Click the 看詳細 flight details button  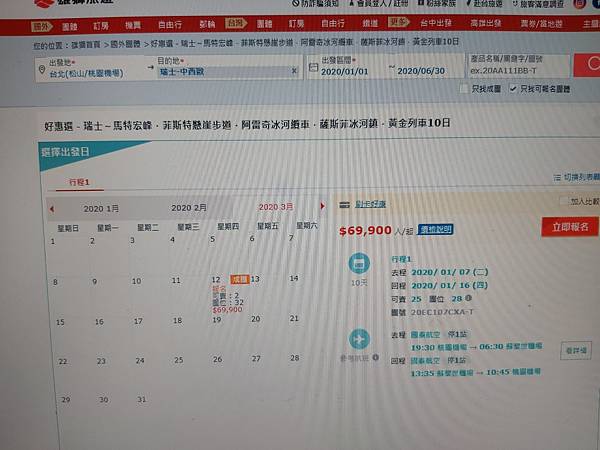(576, 351)
